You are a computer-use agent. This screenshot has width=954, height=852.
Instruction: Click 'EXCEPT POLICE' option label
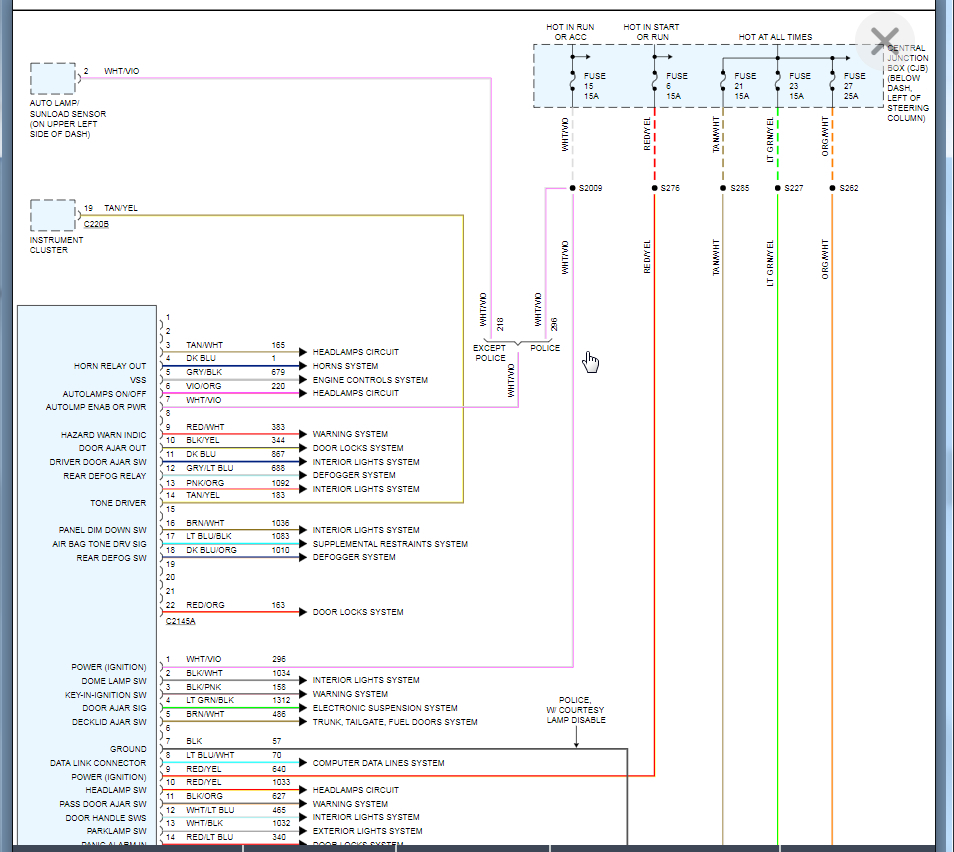(490, 353)
